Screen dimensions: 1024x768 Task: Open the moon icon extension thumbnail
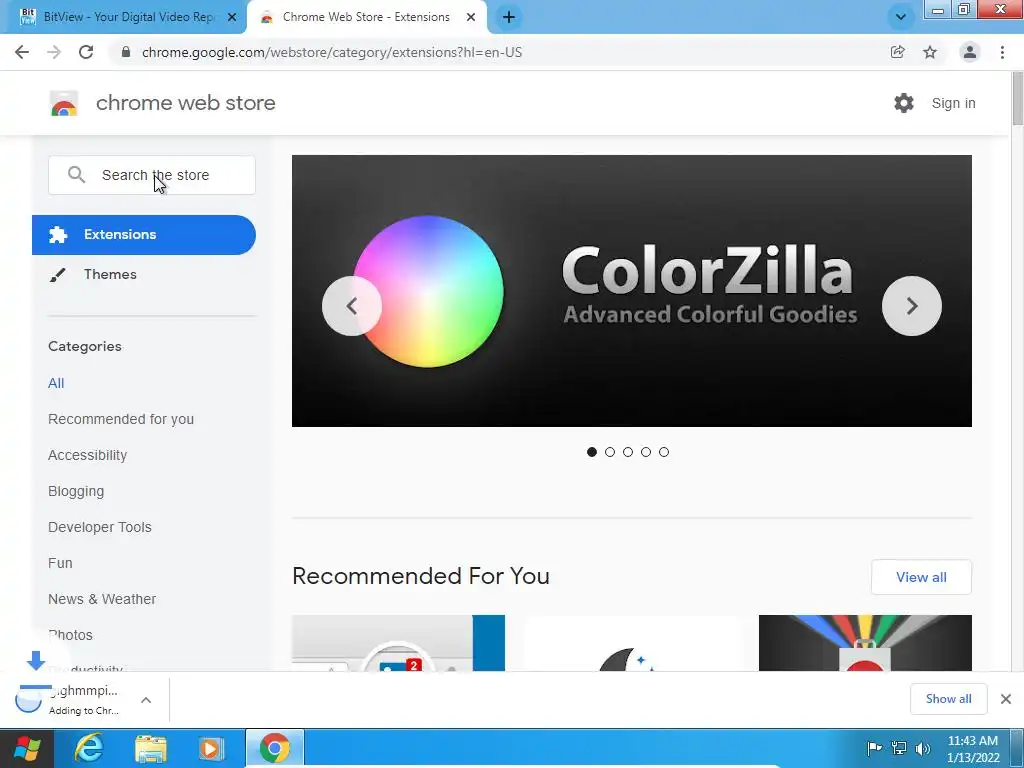(632, 643)
